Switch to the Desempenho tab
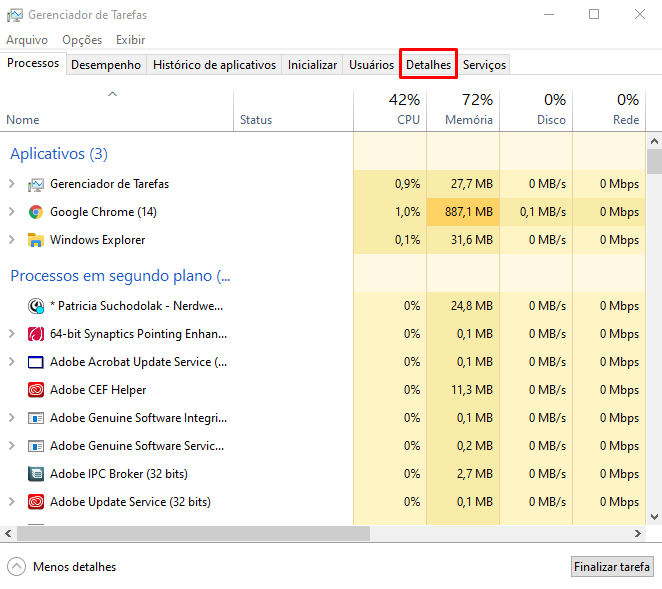 106,65
